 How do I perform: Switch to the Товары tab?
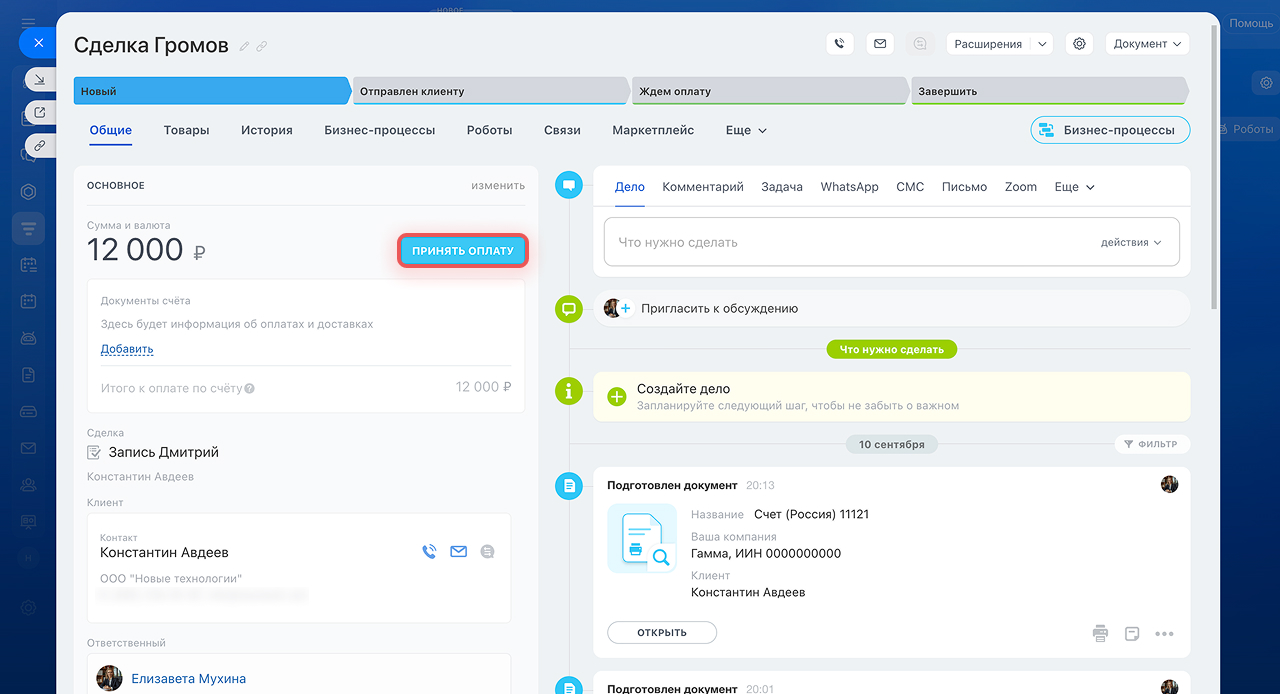(x=186, y=130)
